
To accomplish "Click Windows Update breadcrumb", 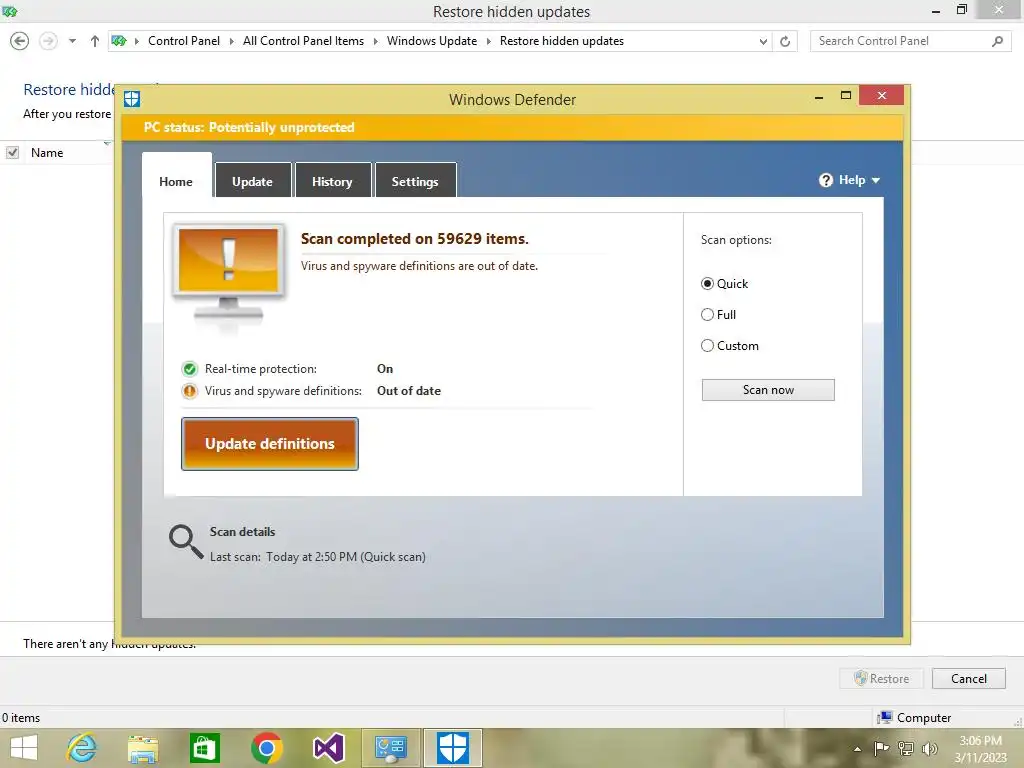I will tap(432, 41).
